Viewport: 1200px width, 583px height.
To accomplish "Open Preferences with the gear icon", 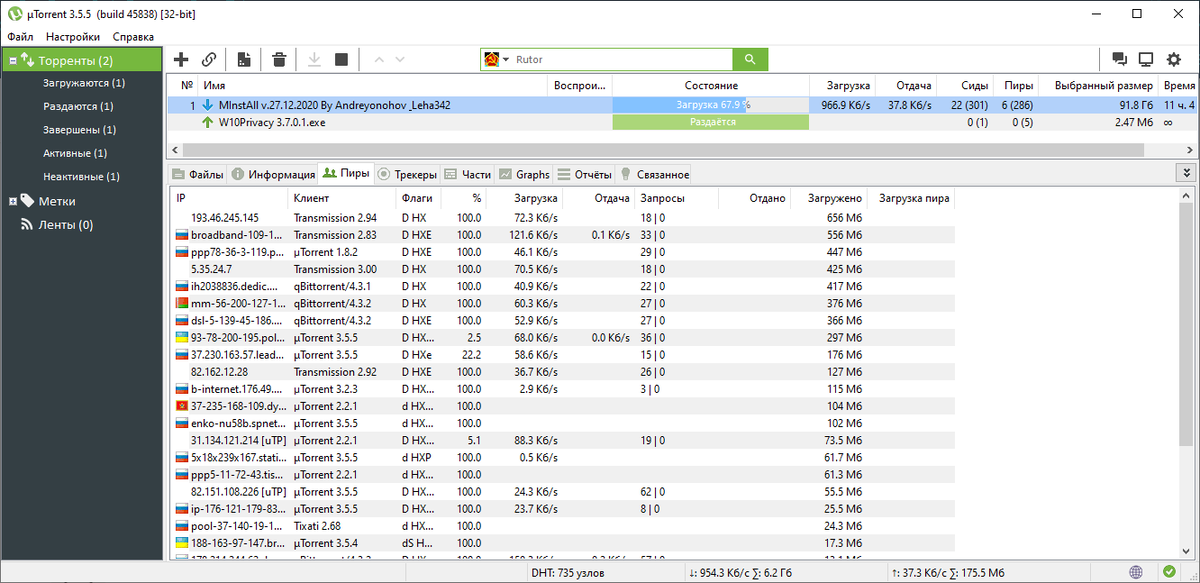I will click(1173, 59).
